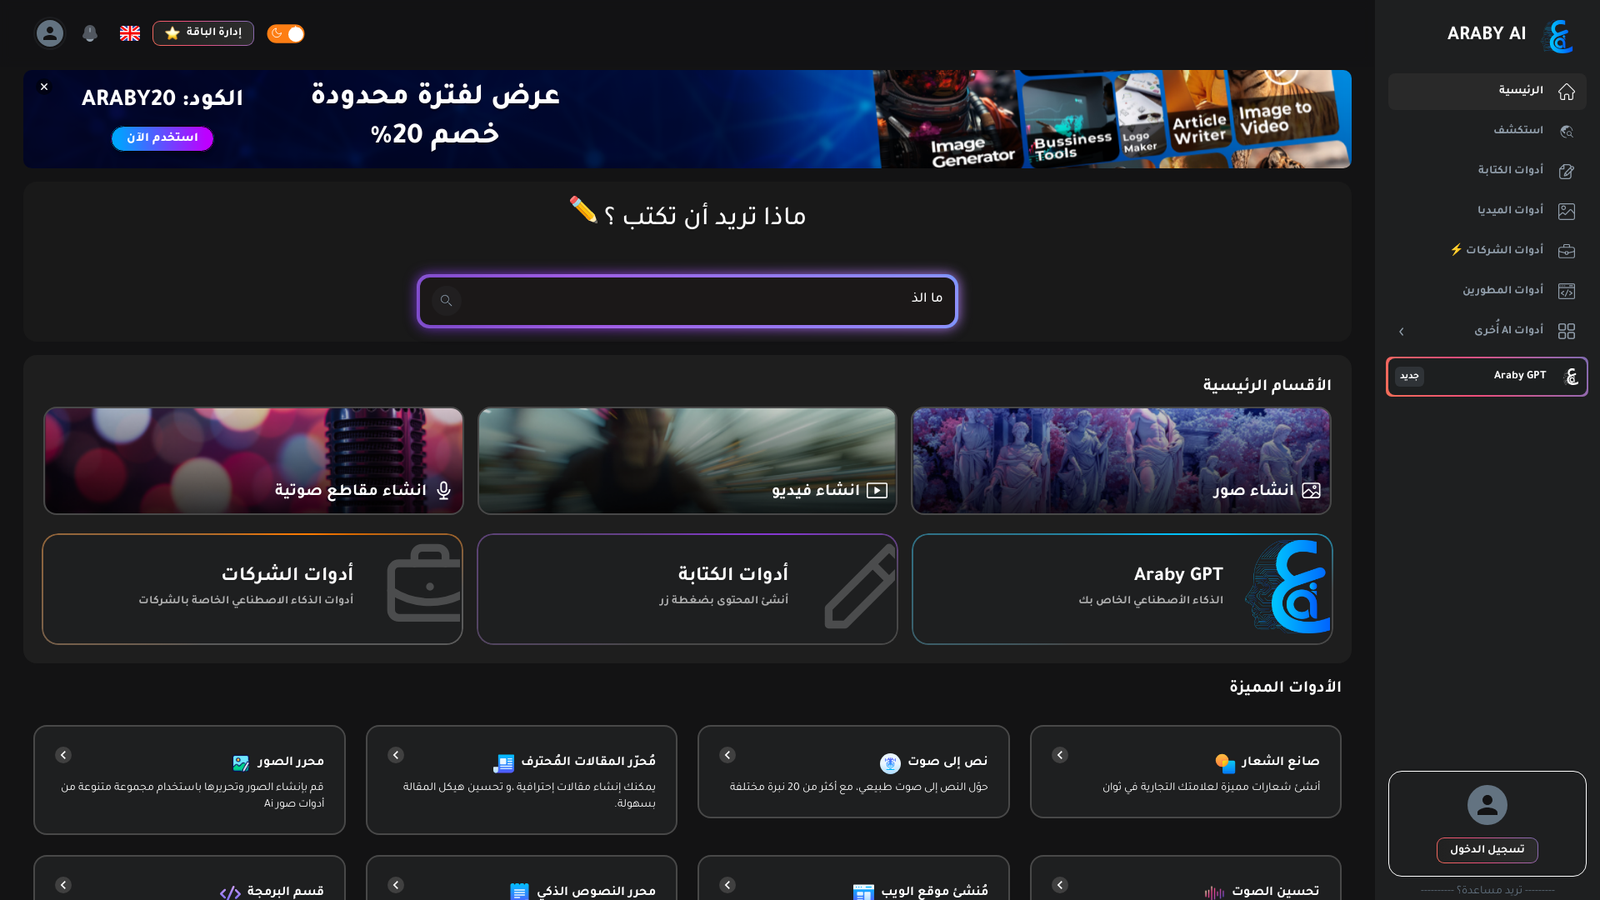
Task: Click the قسم البرمجة code brackets icon
Action: tap(230, 892)
